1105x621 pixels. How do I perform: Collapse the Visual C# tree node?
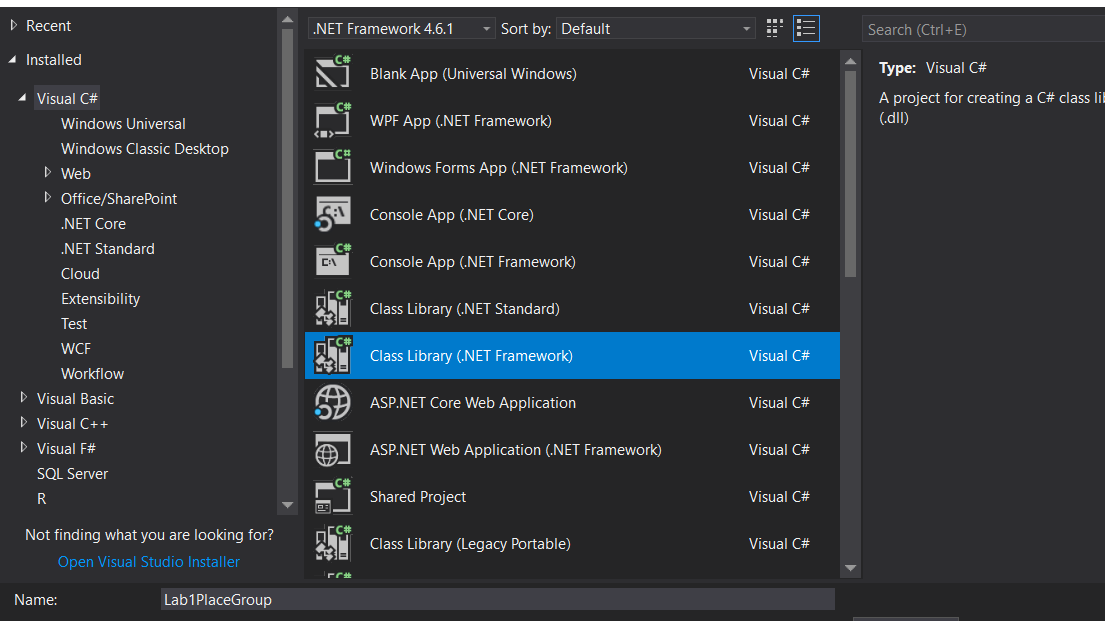click(23, 98)
